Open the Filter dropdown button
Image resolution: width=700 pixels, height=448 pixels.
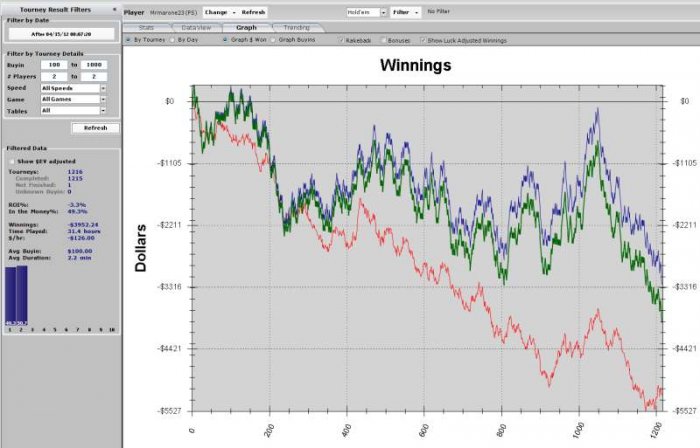(x=405, y=12)
